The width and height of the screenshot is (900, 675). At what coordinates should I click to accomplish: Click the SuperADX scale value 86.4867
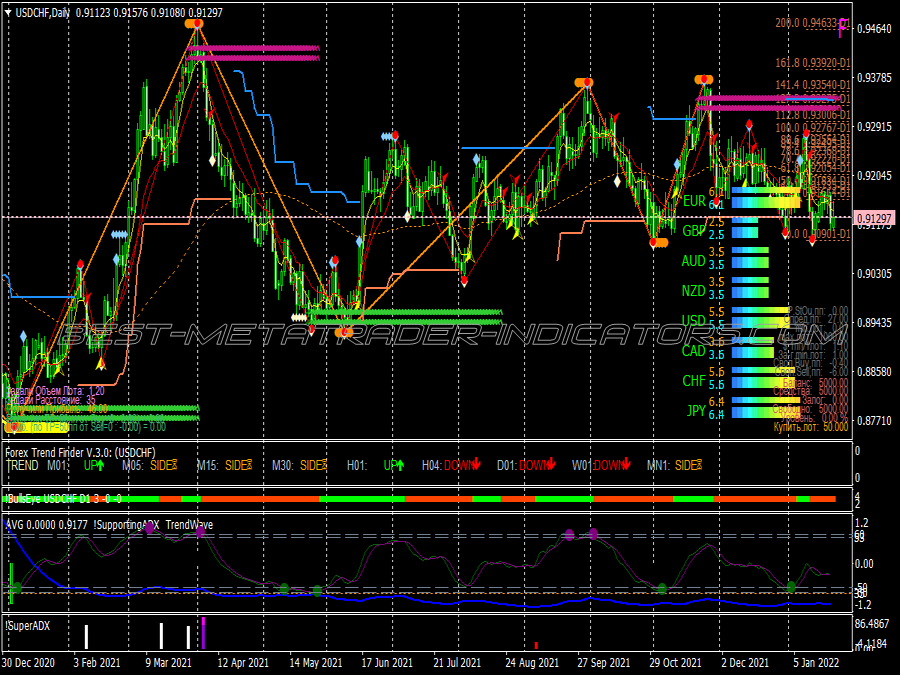click(871, 624)
